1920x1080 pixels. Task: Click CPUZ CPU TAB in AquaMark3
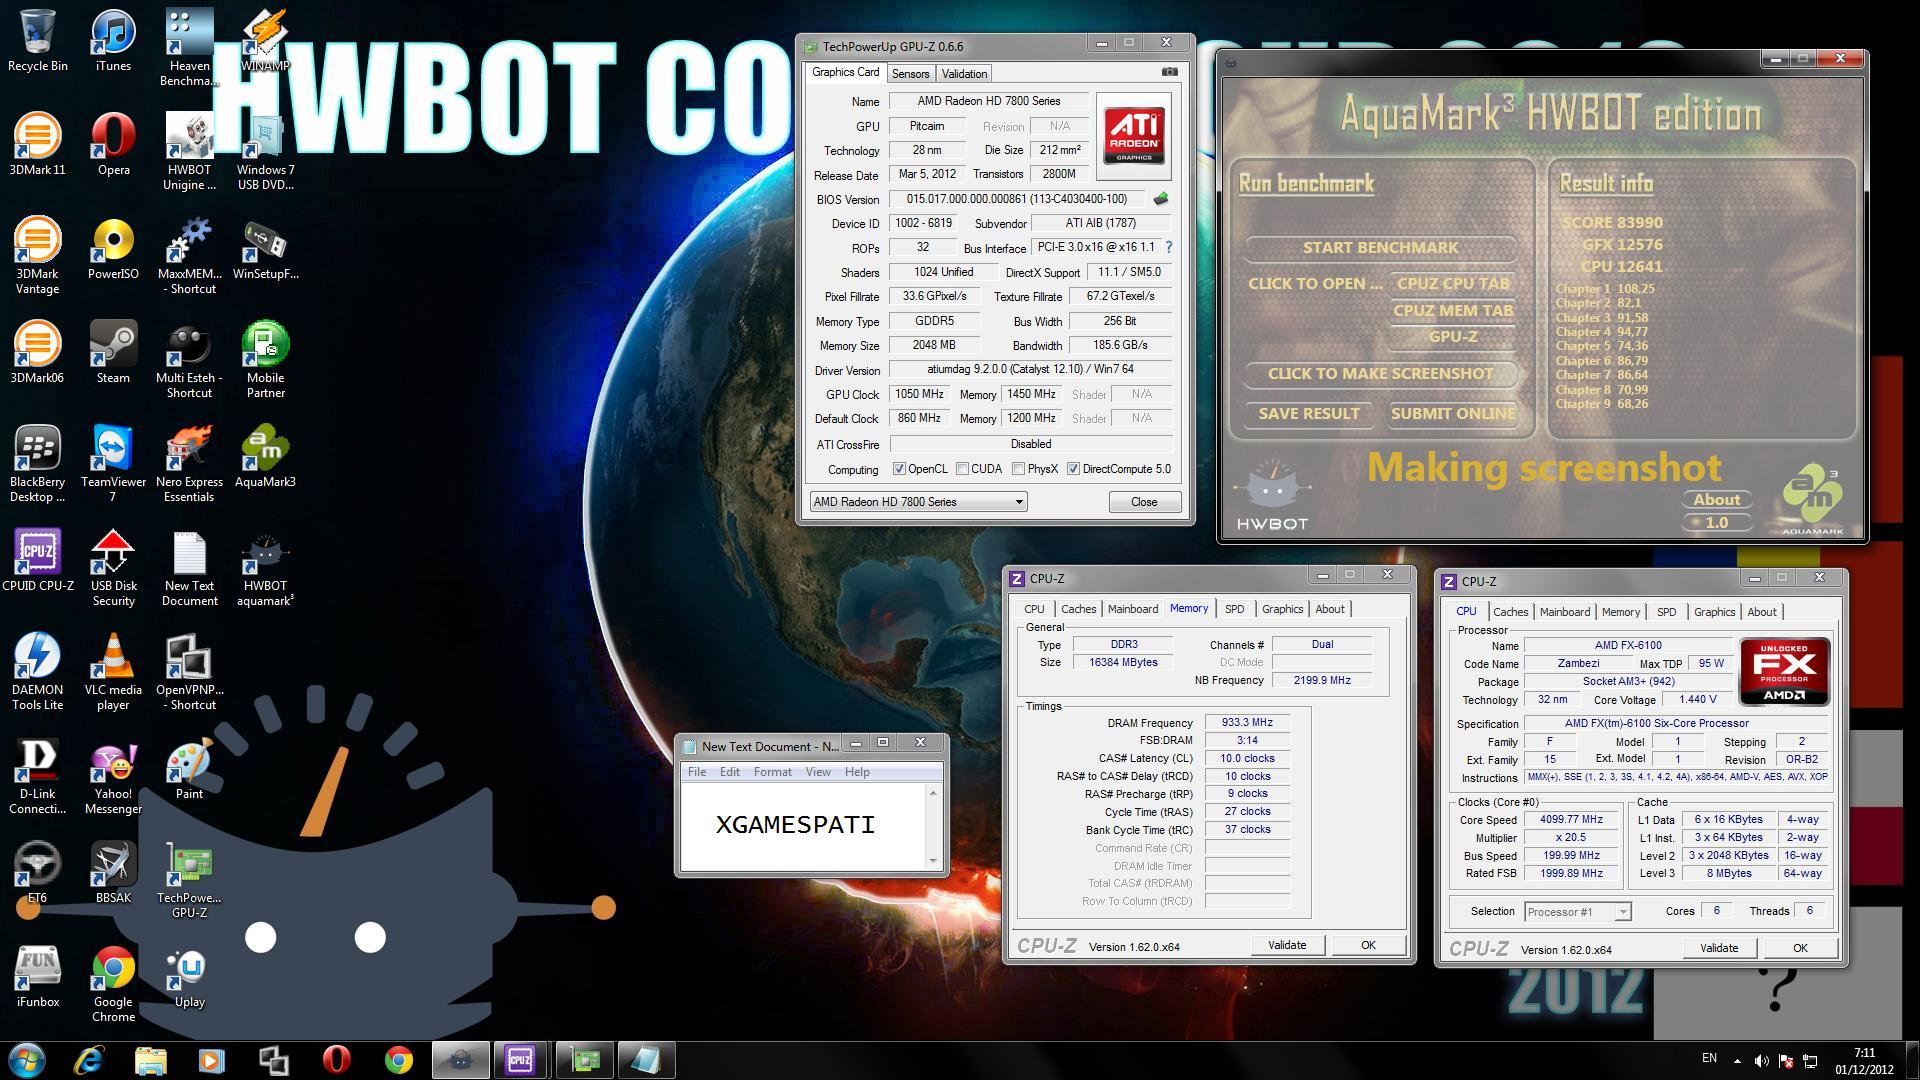1453,284
